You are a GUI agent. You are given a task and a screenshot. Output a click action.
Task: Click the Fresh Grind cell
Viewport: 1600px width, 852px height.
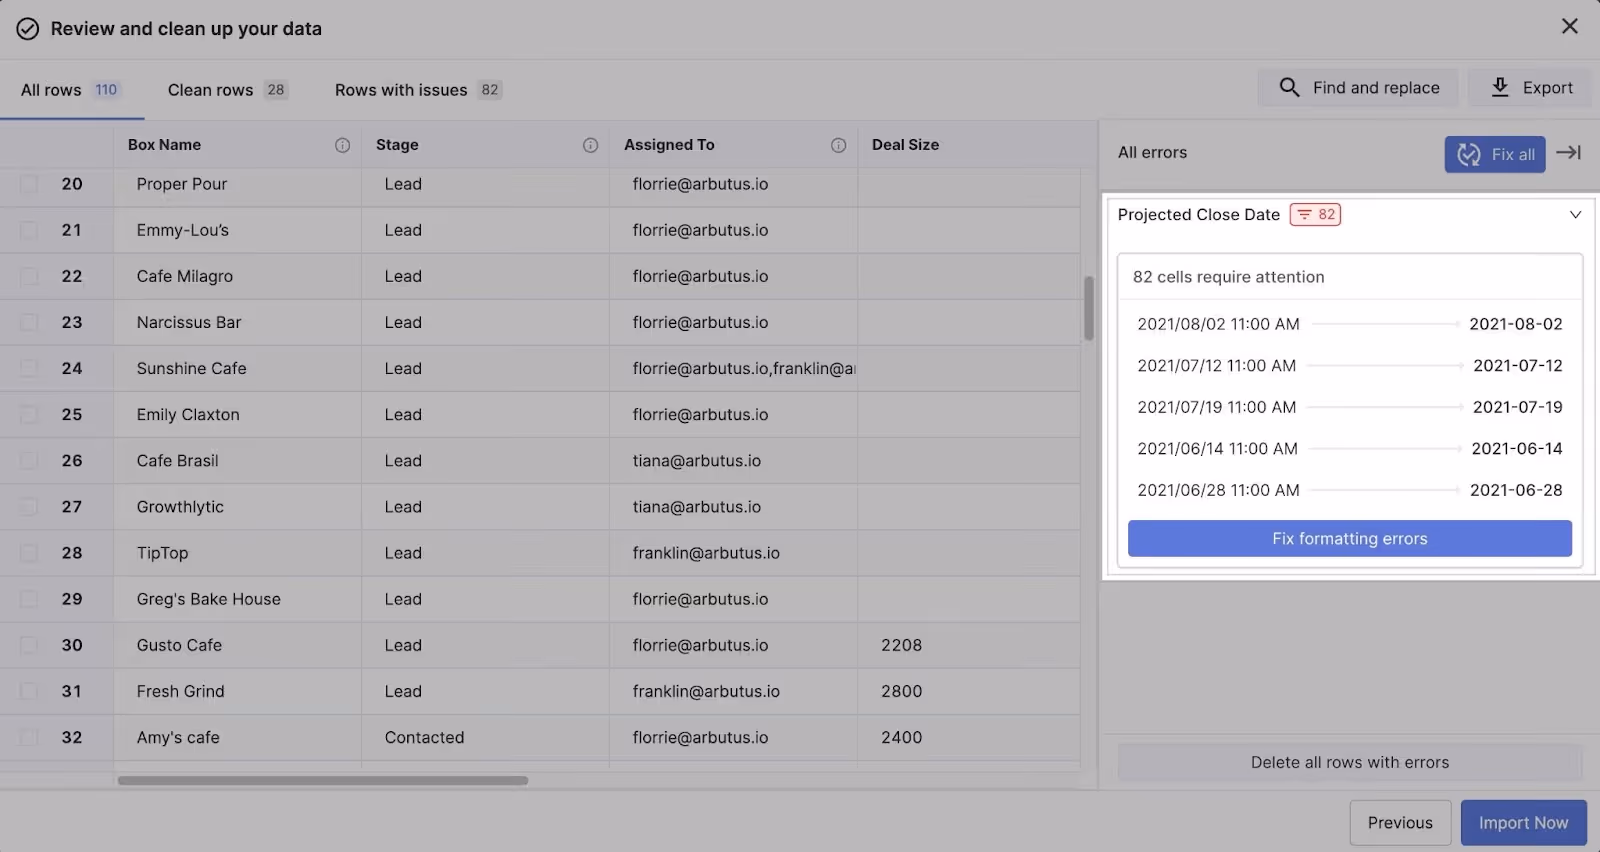[237, 691]
